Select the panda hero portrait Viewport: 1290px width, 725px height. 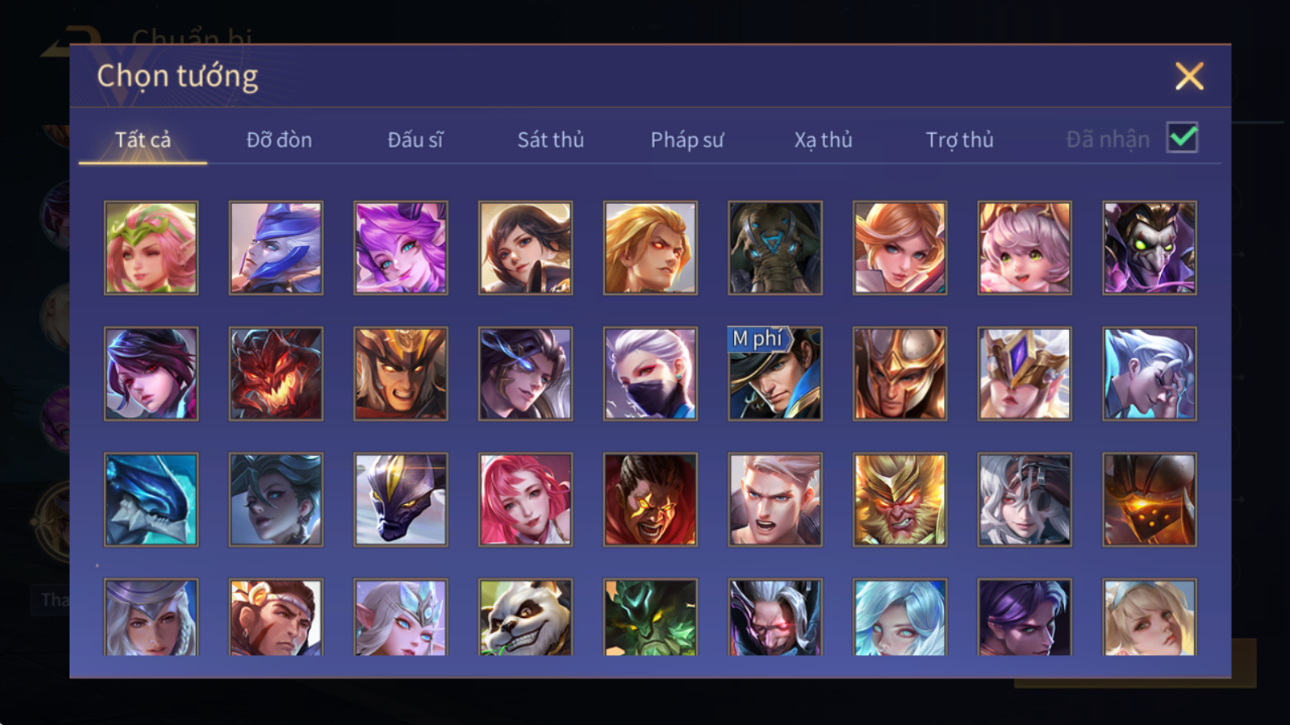click(x=525, y=618)
